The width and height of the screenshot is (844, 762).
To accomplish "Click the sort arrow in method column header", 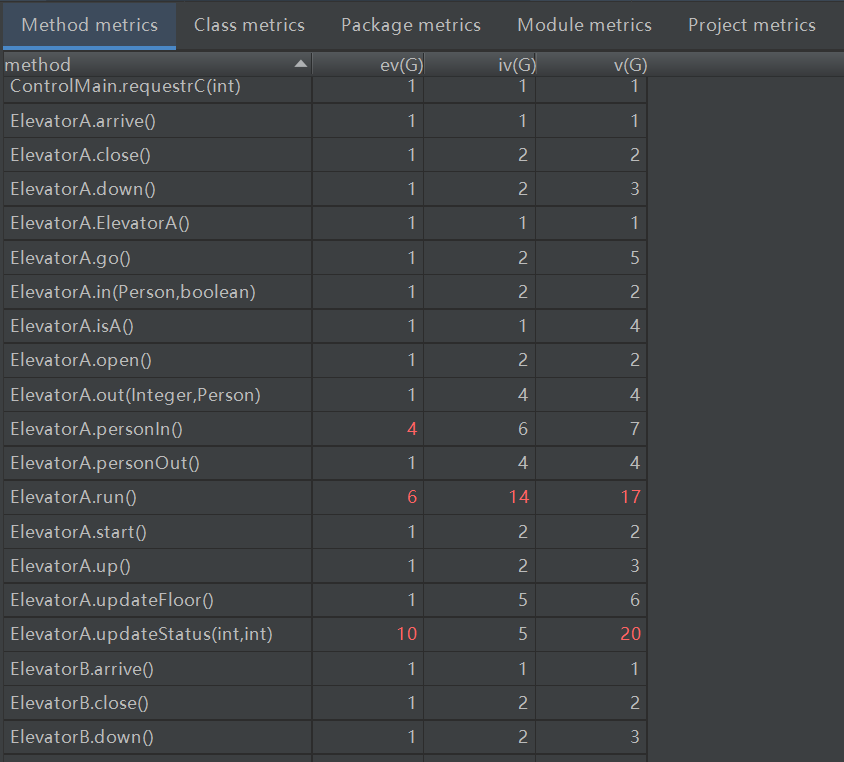I will click(301, 64).
